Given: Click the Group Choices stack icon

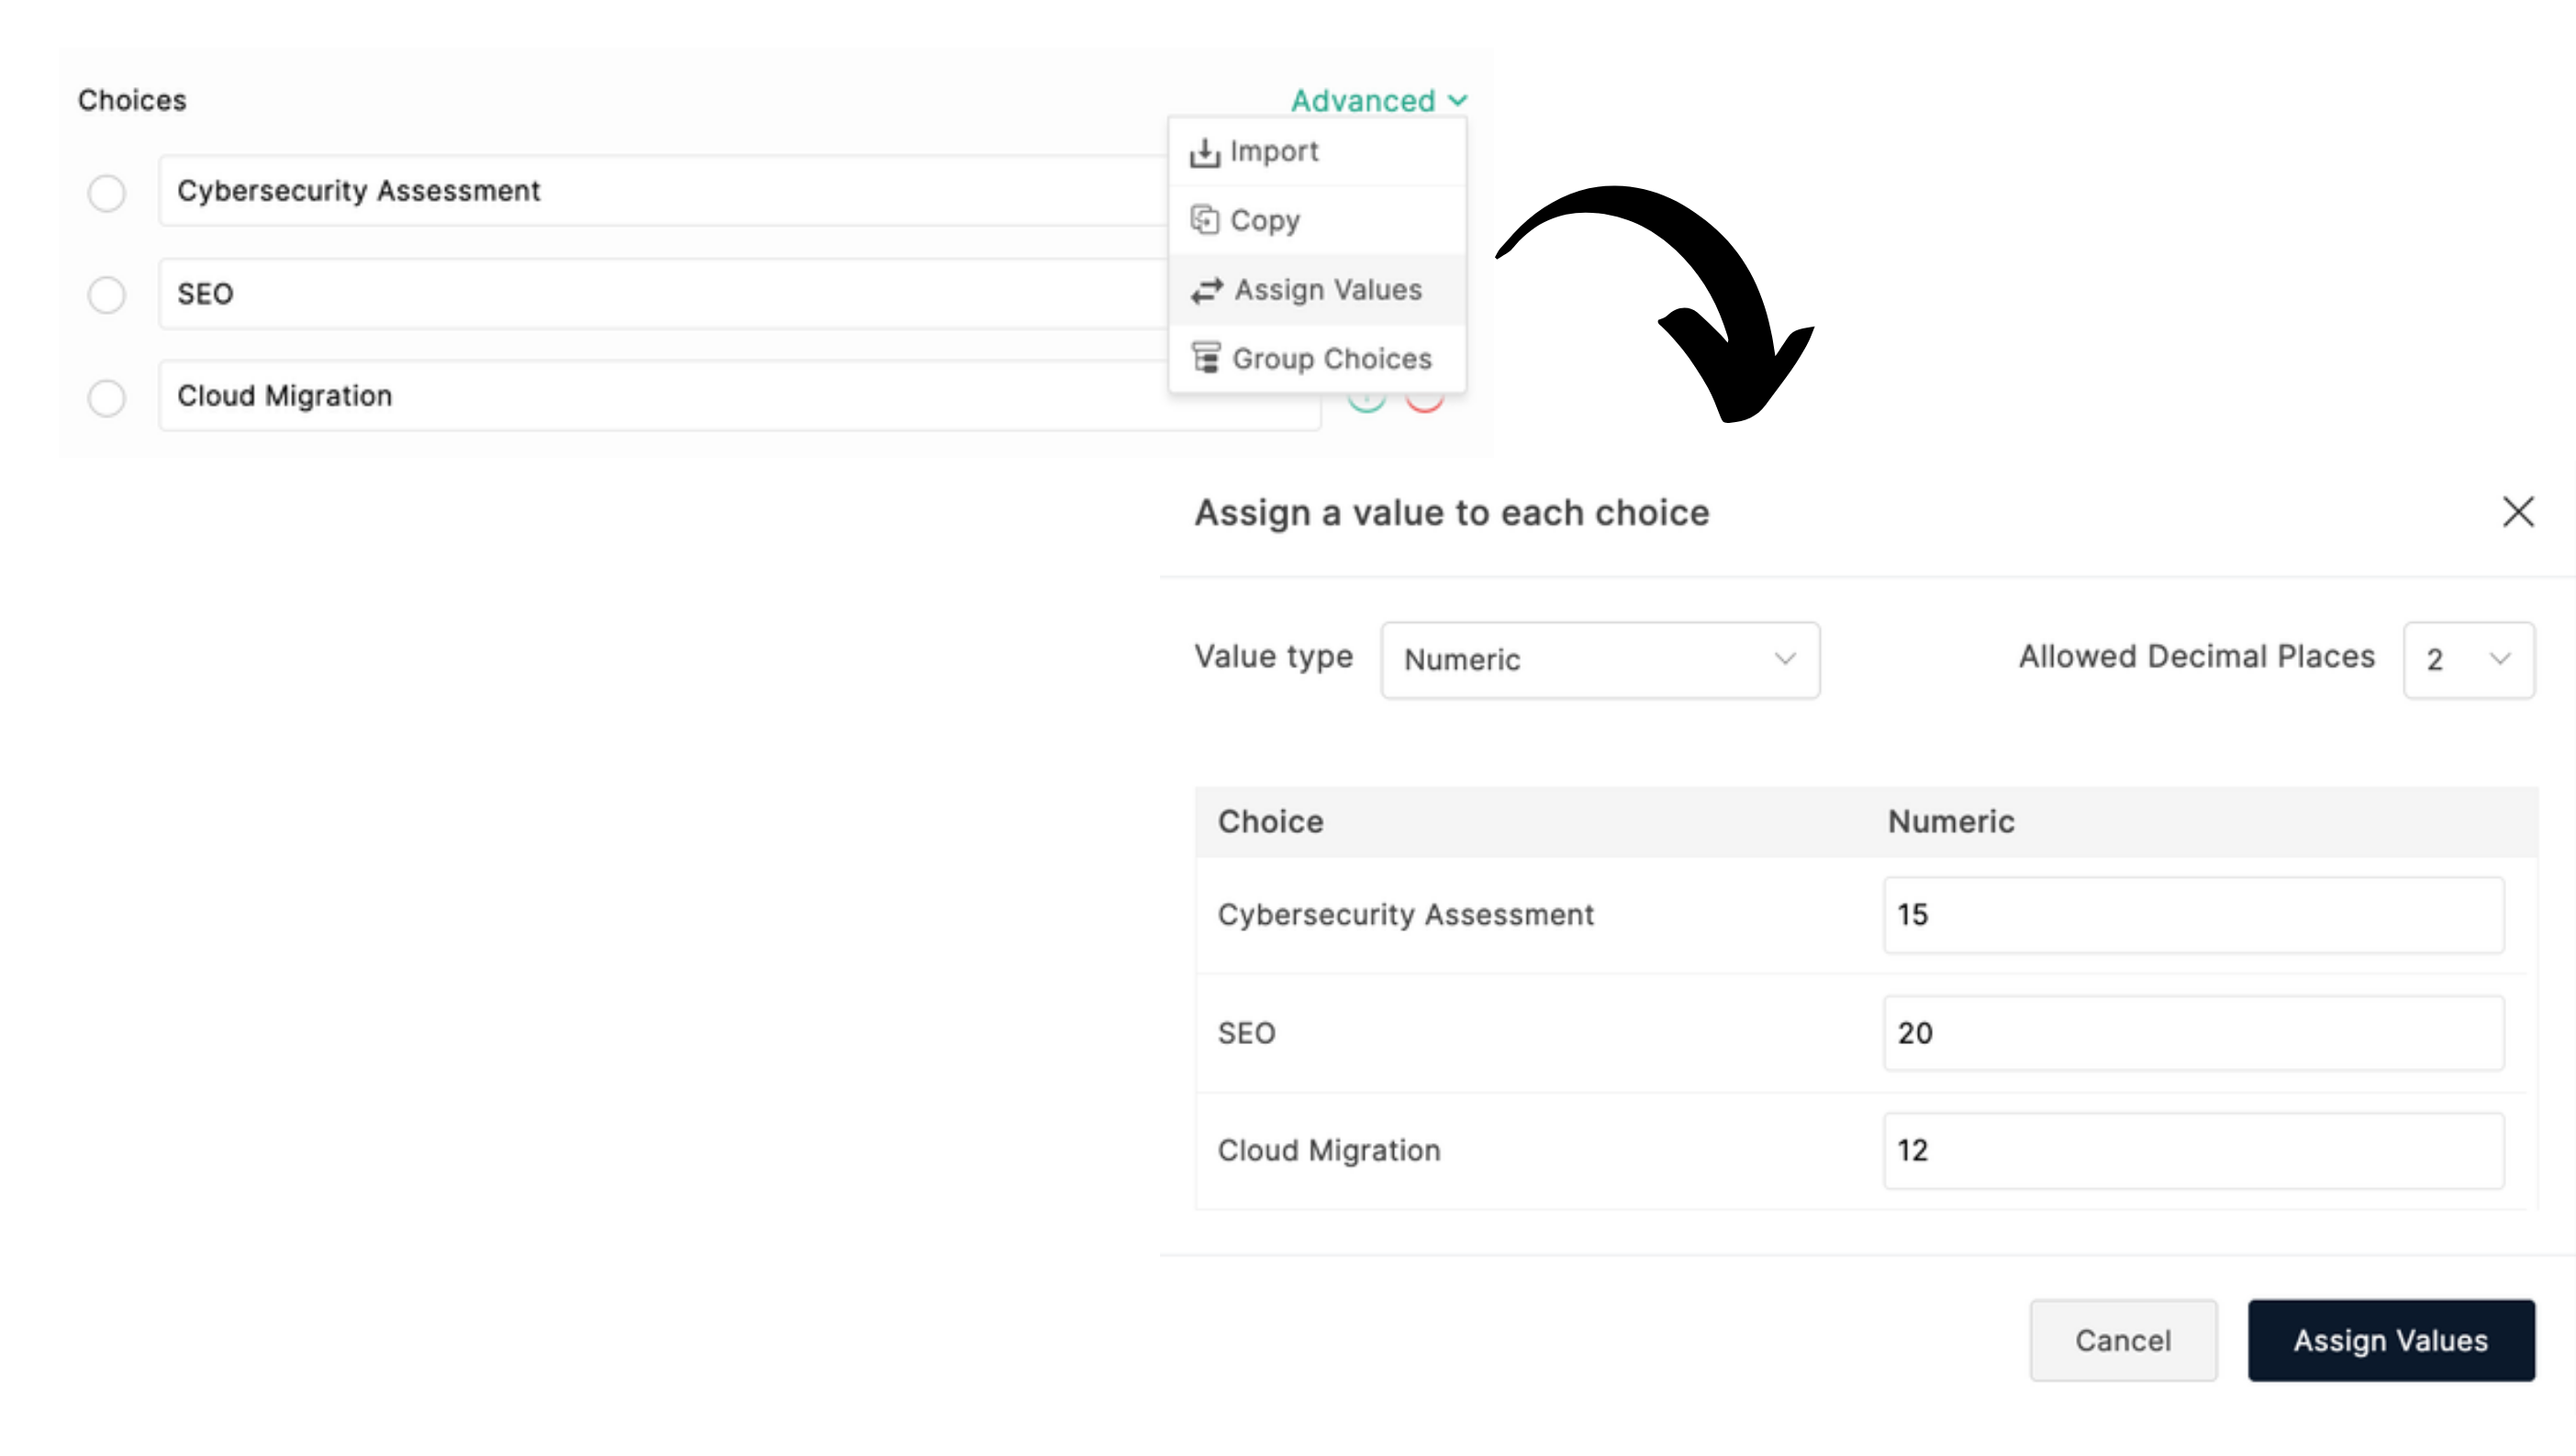Looking at the screenshot, I should (1206, 358).
